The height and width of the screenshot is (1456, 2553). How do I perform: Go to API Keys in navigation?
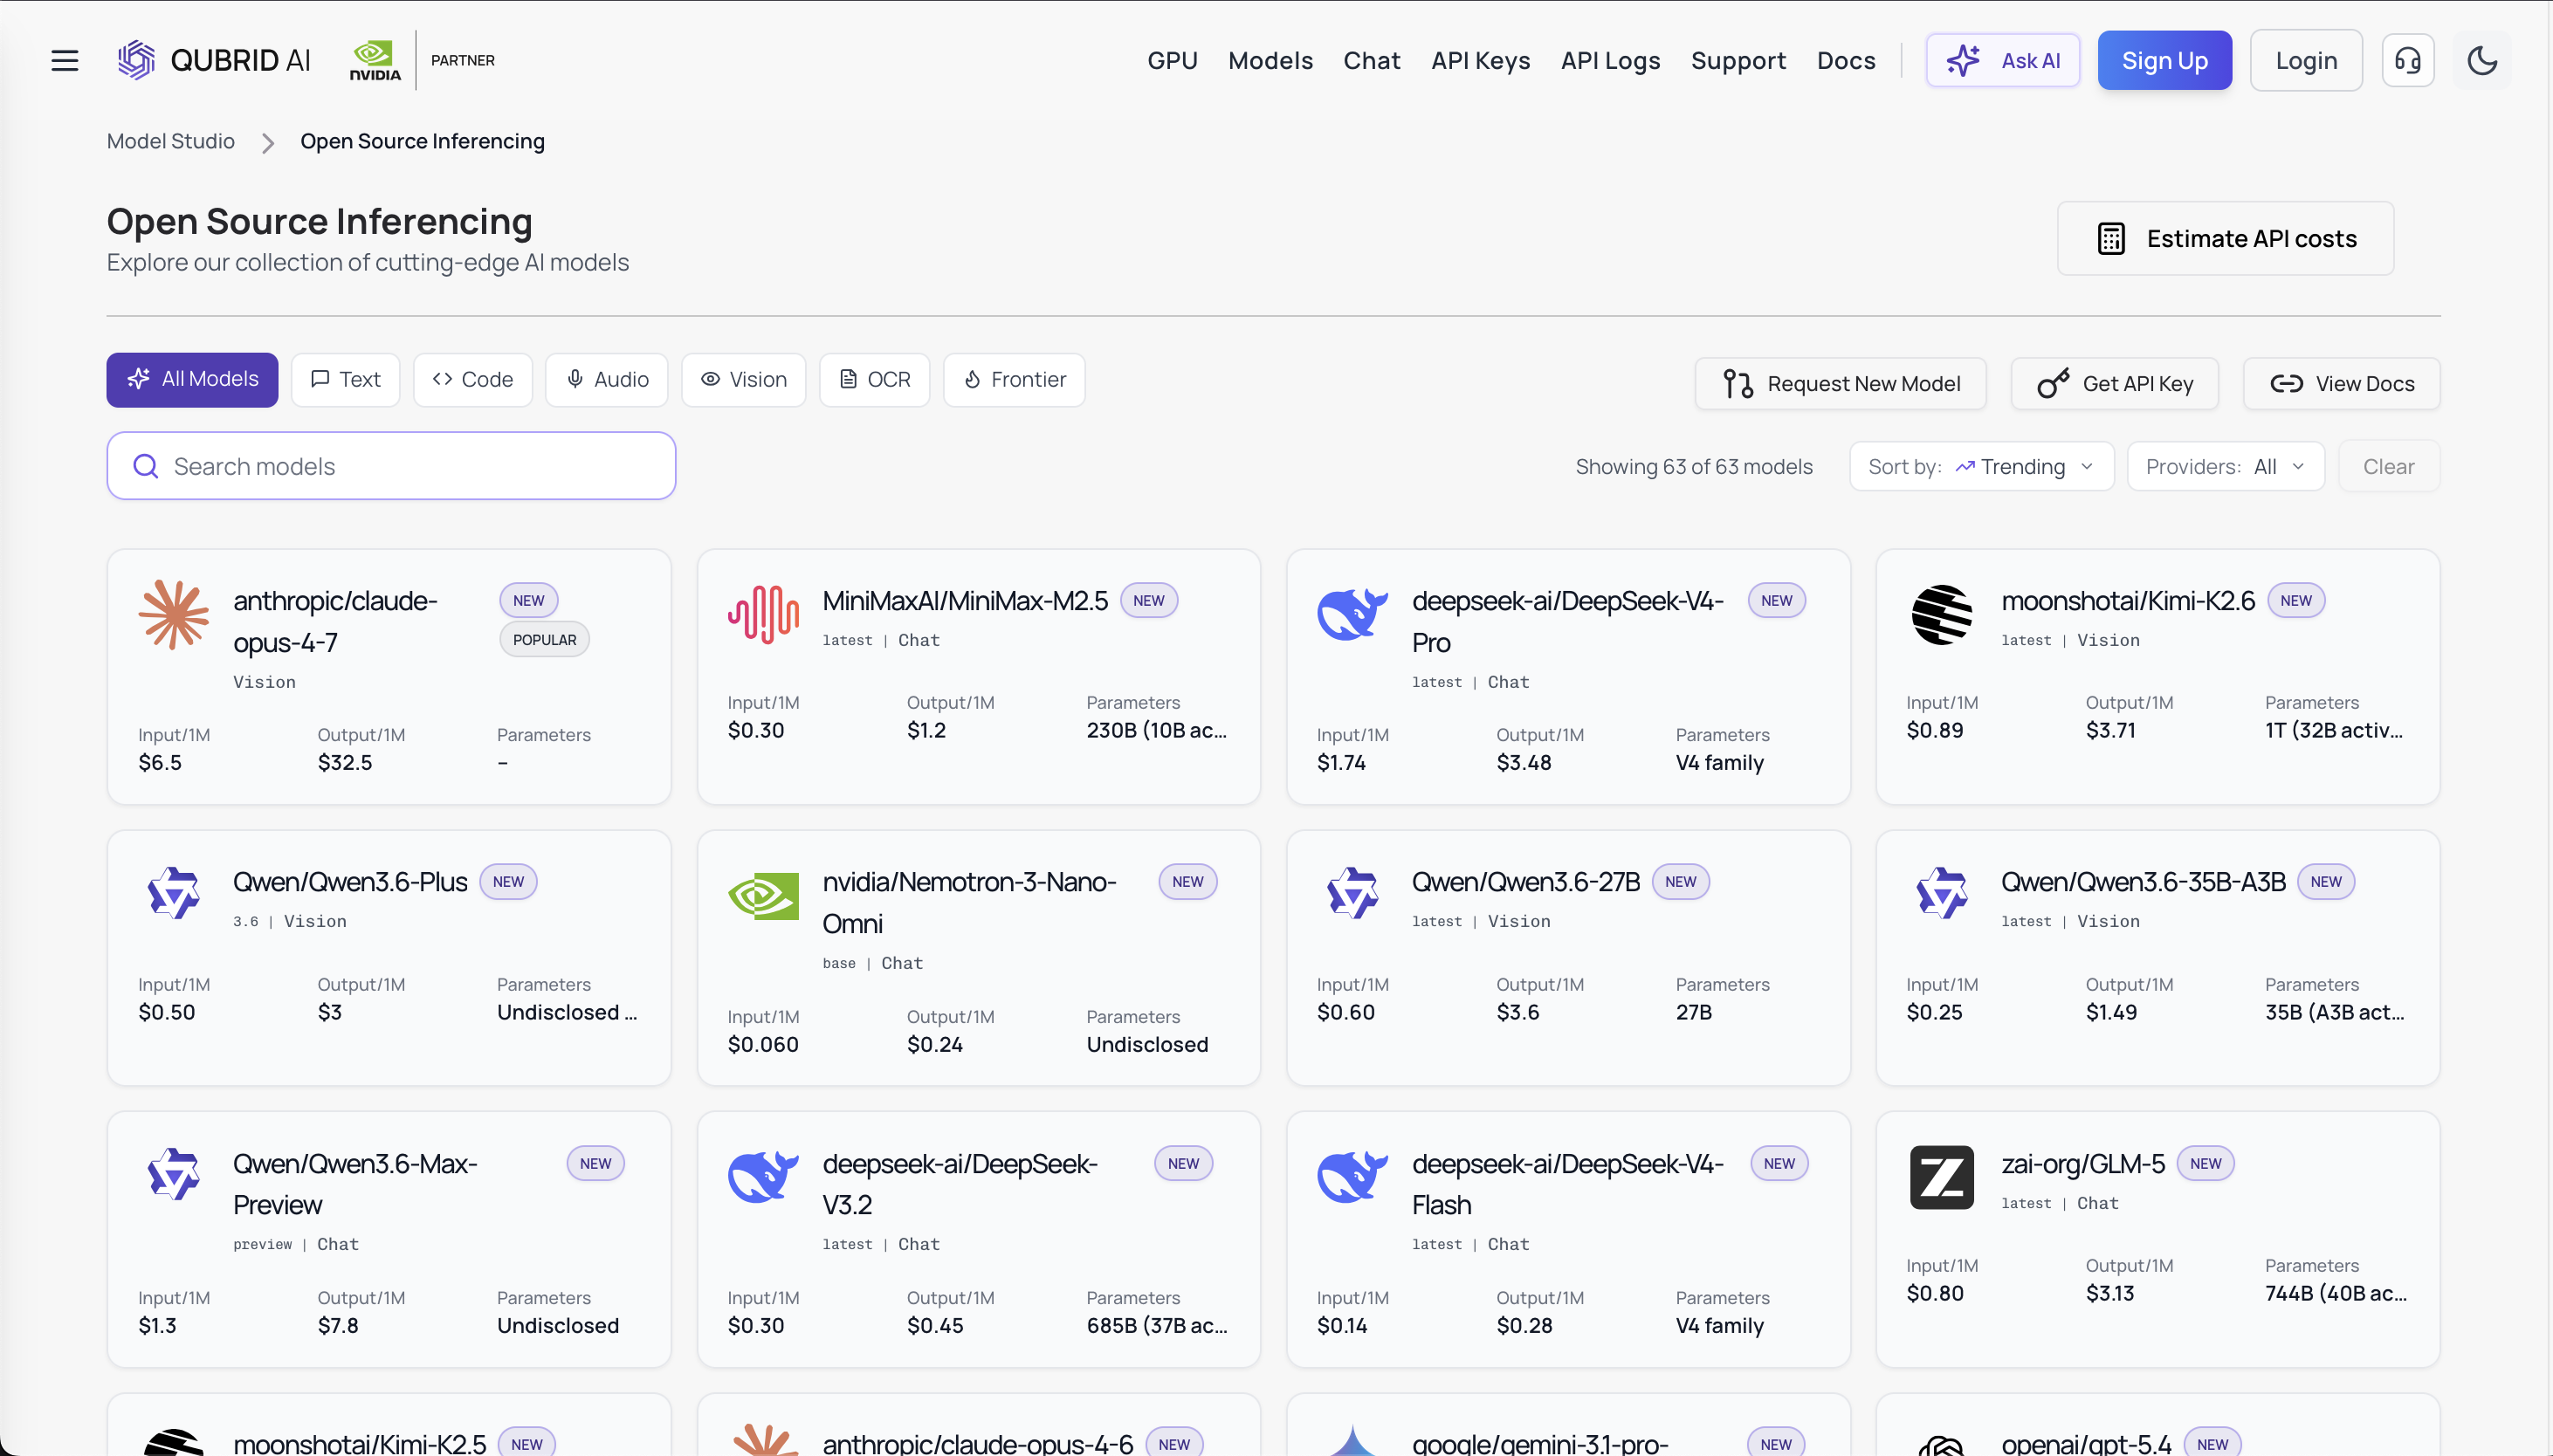click(x=1480, y=60)
